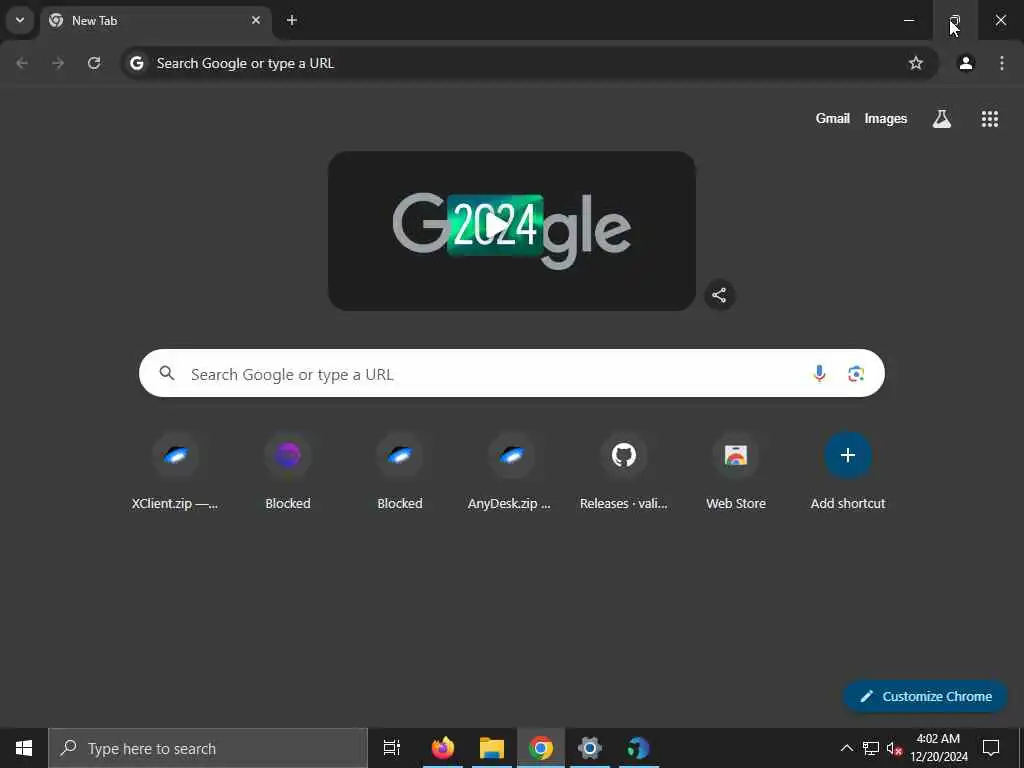Search by image with Google Lens
This screenshot has height=768, width=1024.
[x=856, y=374]
